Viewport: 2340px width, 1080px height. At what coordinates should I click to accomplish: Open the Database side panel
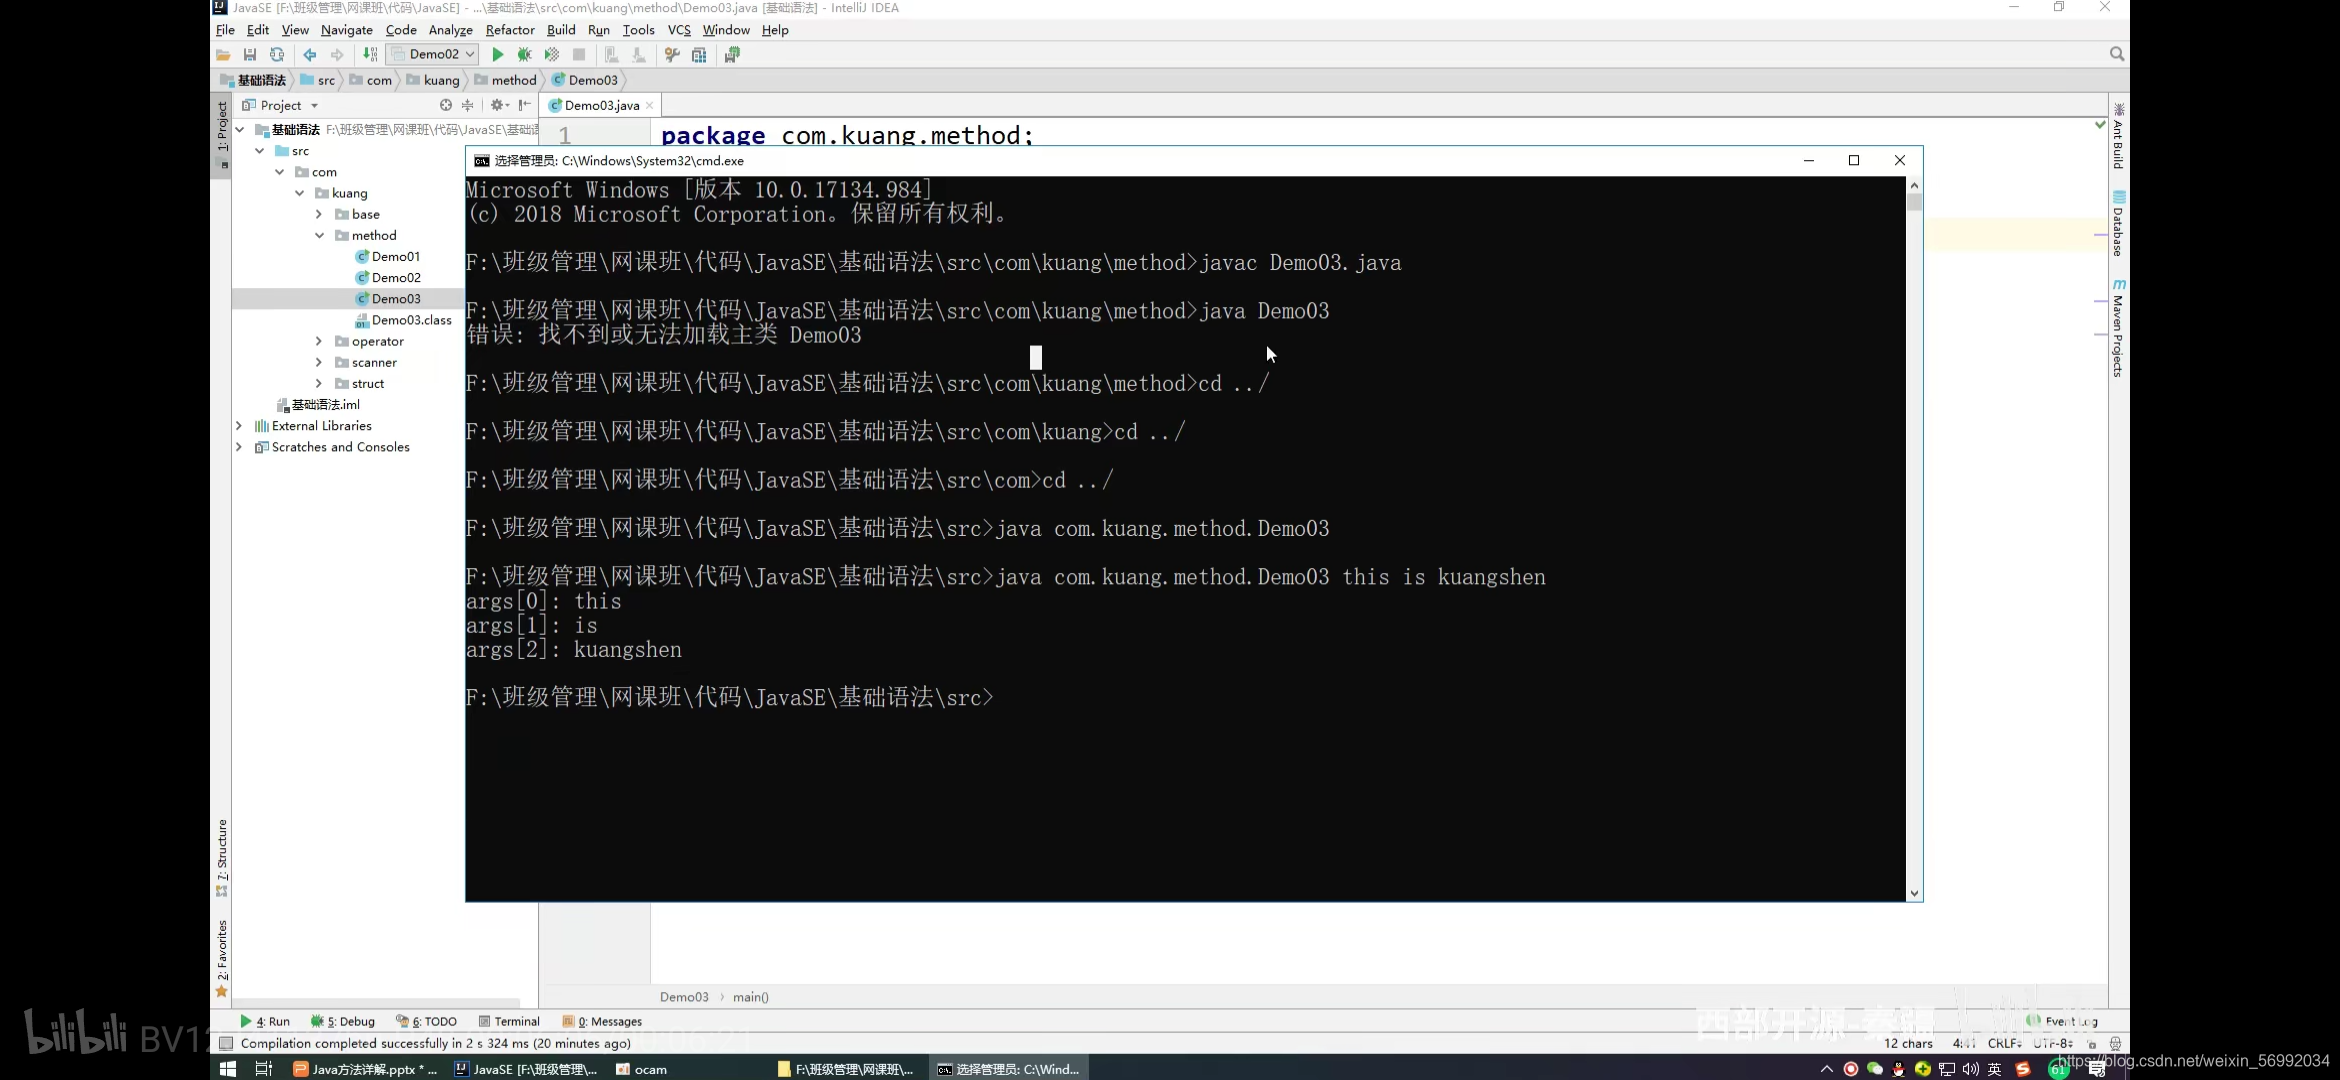(2118, 223)
